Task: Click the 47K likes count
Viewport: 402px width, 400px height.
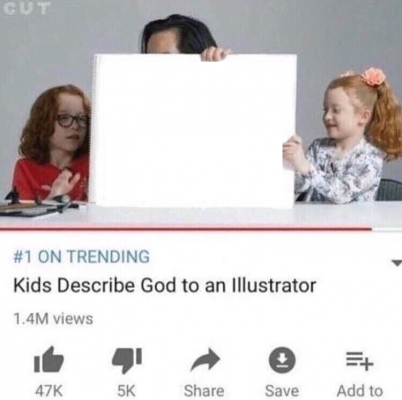Action: point(49,391)
